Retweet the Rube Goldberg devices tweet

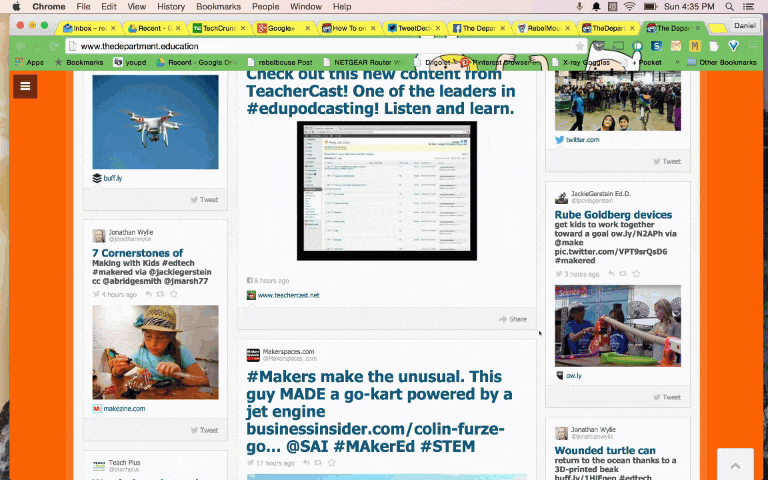[623, 274]
